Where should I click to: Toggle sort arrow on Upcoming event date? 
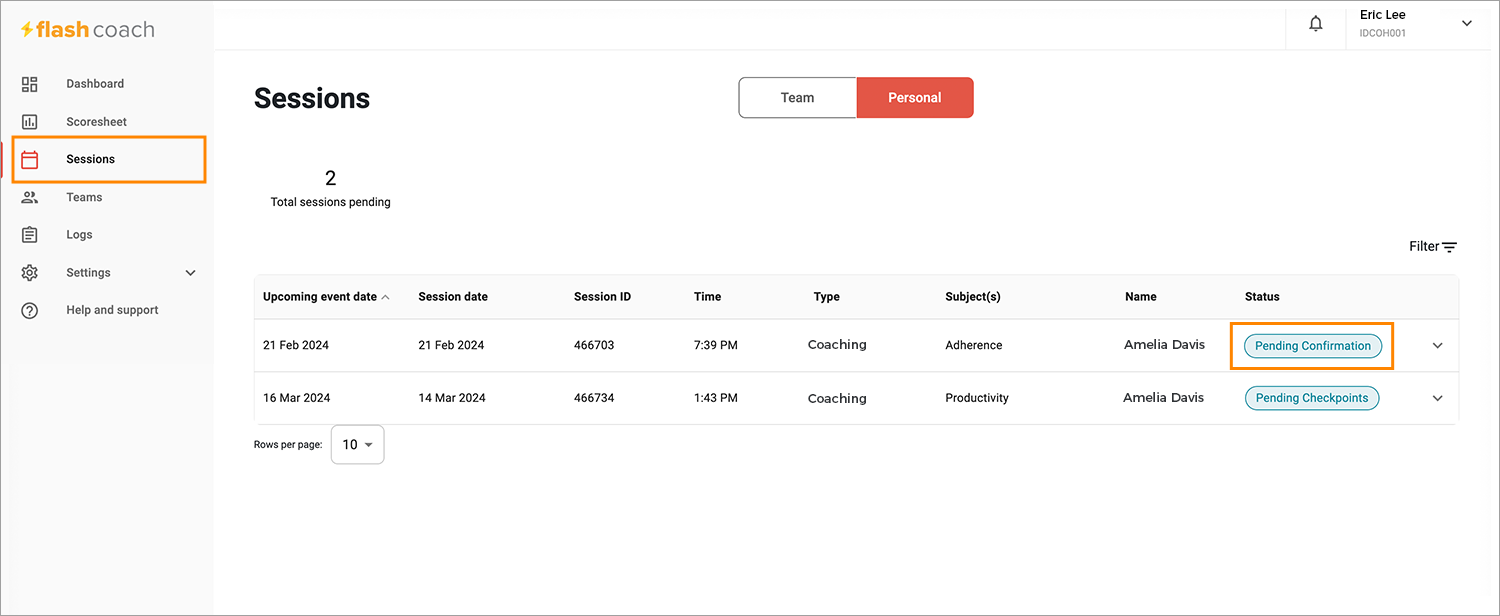click(x=386, y=297)
